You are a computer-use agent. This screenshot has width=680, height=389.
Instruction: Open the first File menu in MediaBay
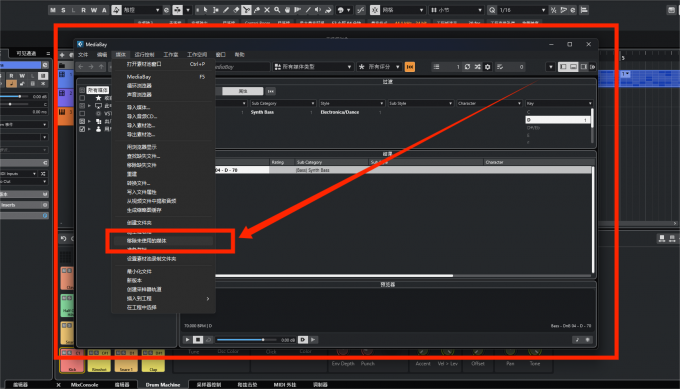(83, 55)
